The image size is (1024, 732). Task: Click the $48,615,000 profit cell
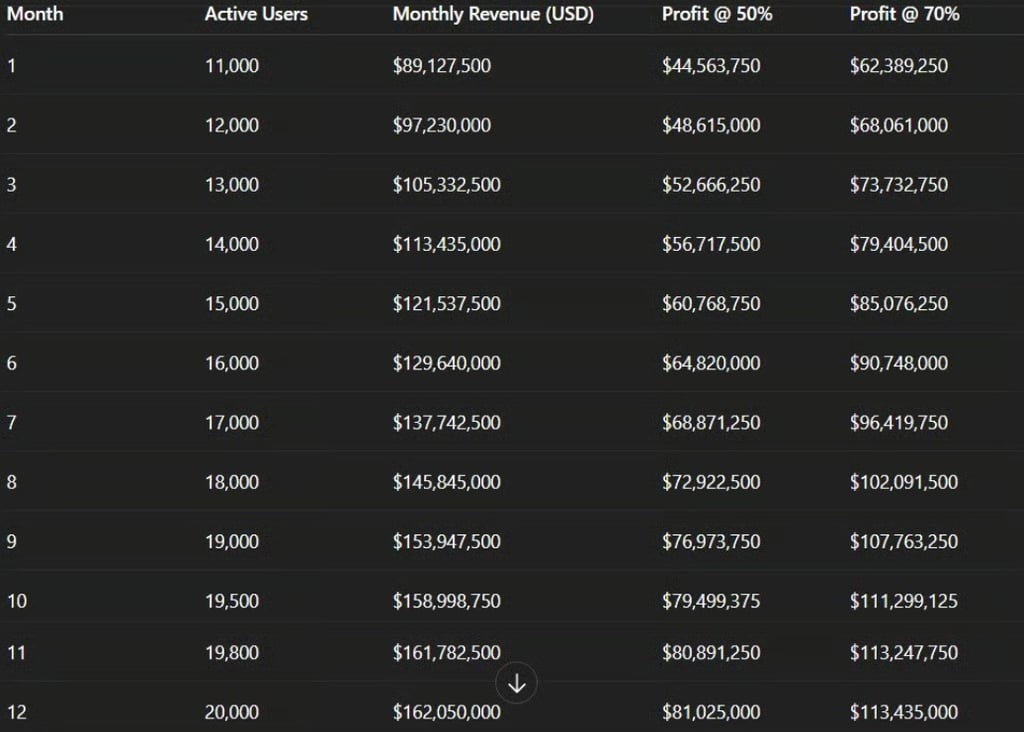[x=710, y=126]
